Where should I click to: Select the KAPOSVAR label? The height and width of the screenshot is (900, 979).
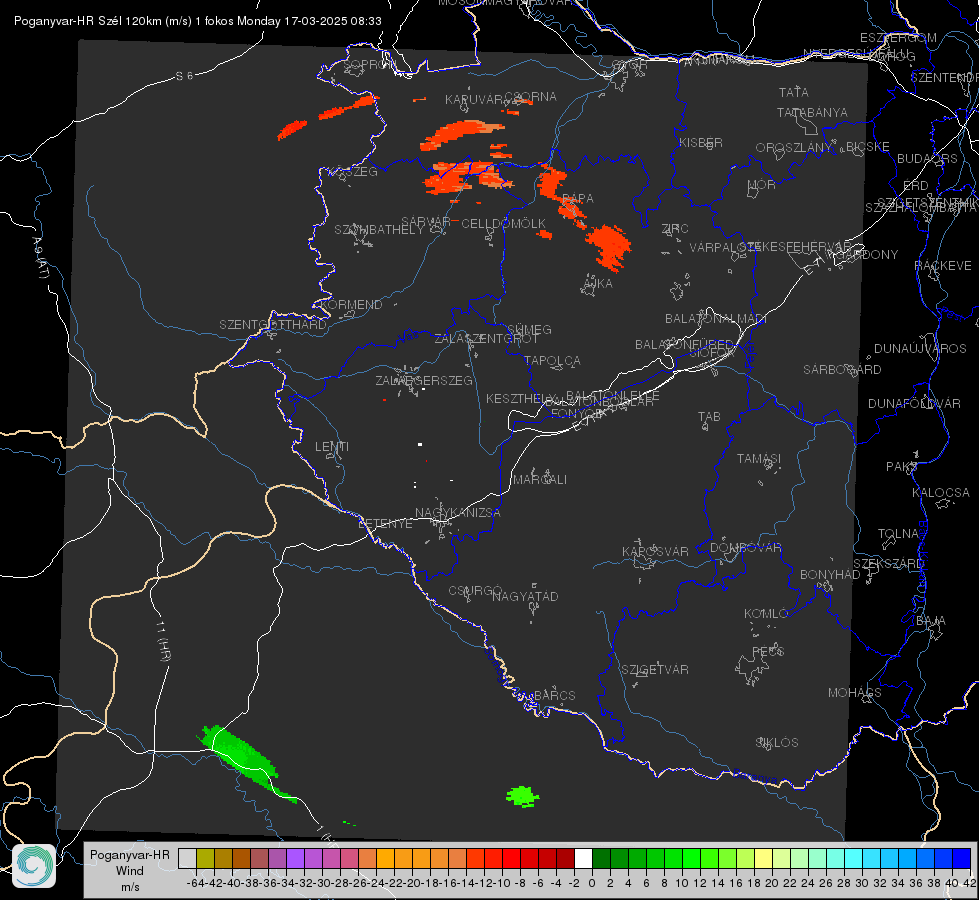(x=655, y=551)
